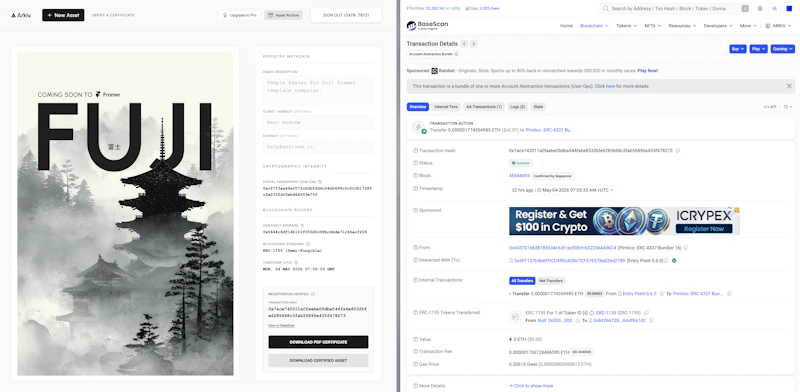Switch to the State tab
800x392 pixels.
point(538,107)
